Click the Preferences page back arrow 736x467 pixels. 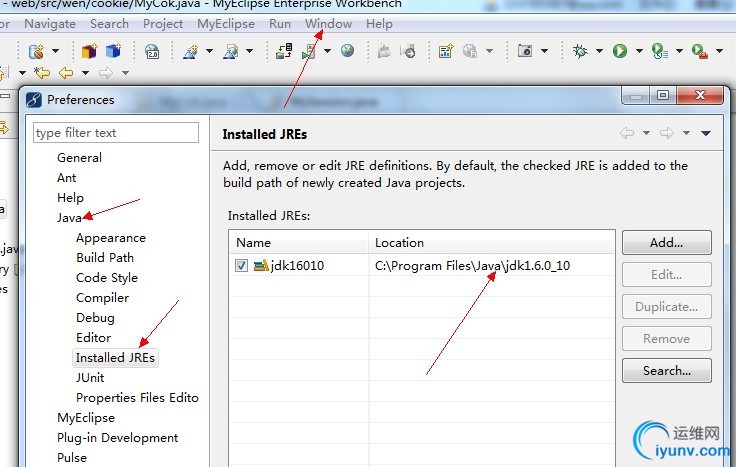point(627,133)
